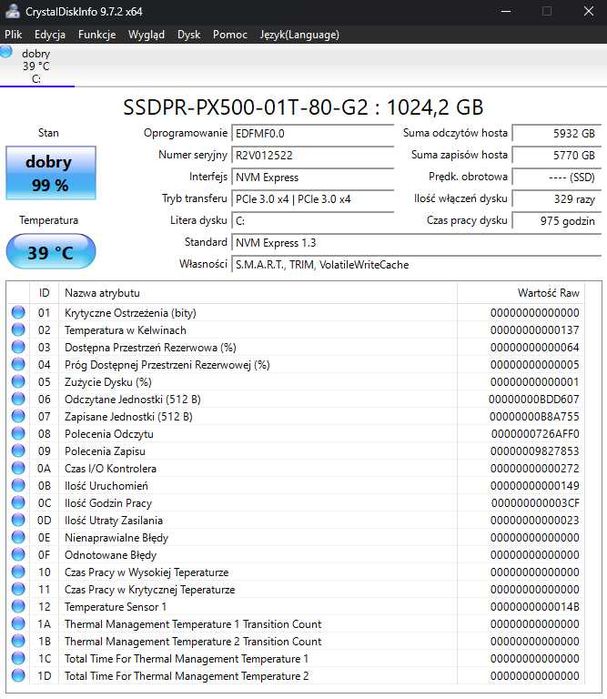Open the Plik menu
The image size is (607, 699).
[x=13, y=35]
